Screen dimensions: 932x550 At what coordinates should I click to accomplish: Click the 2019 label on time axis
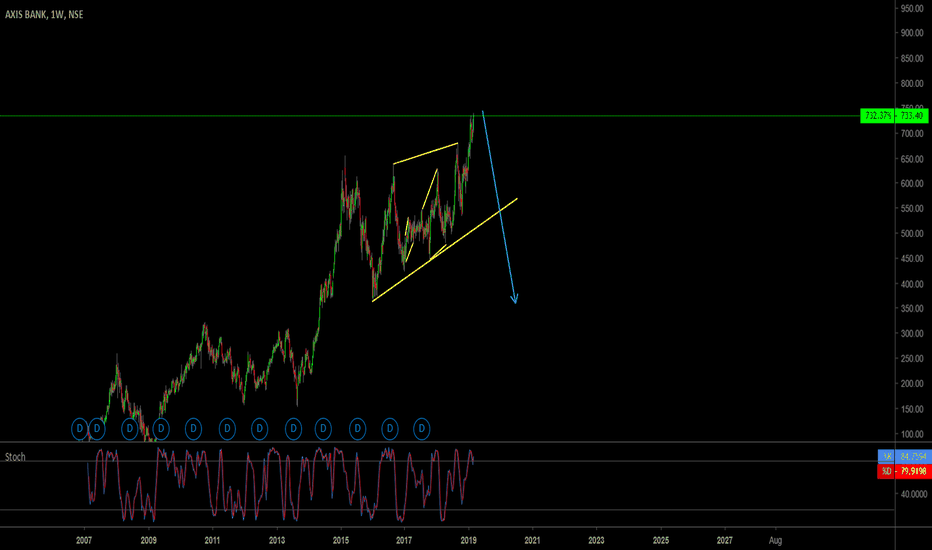468,540
